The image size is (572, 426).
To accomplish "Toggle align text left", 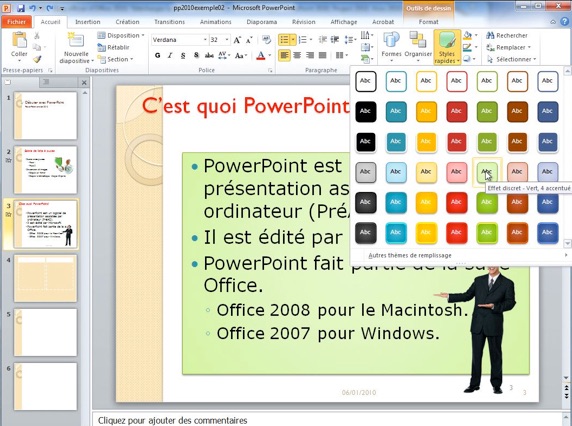I will pyautogui.click(x=285, y=55).
